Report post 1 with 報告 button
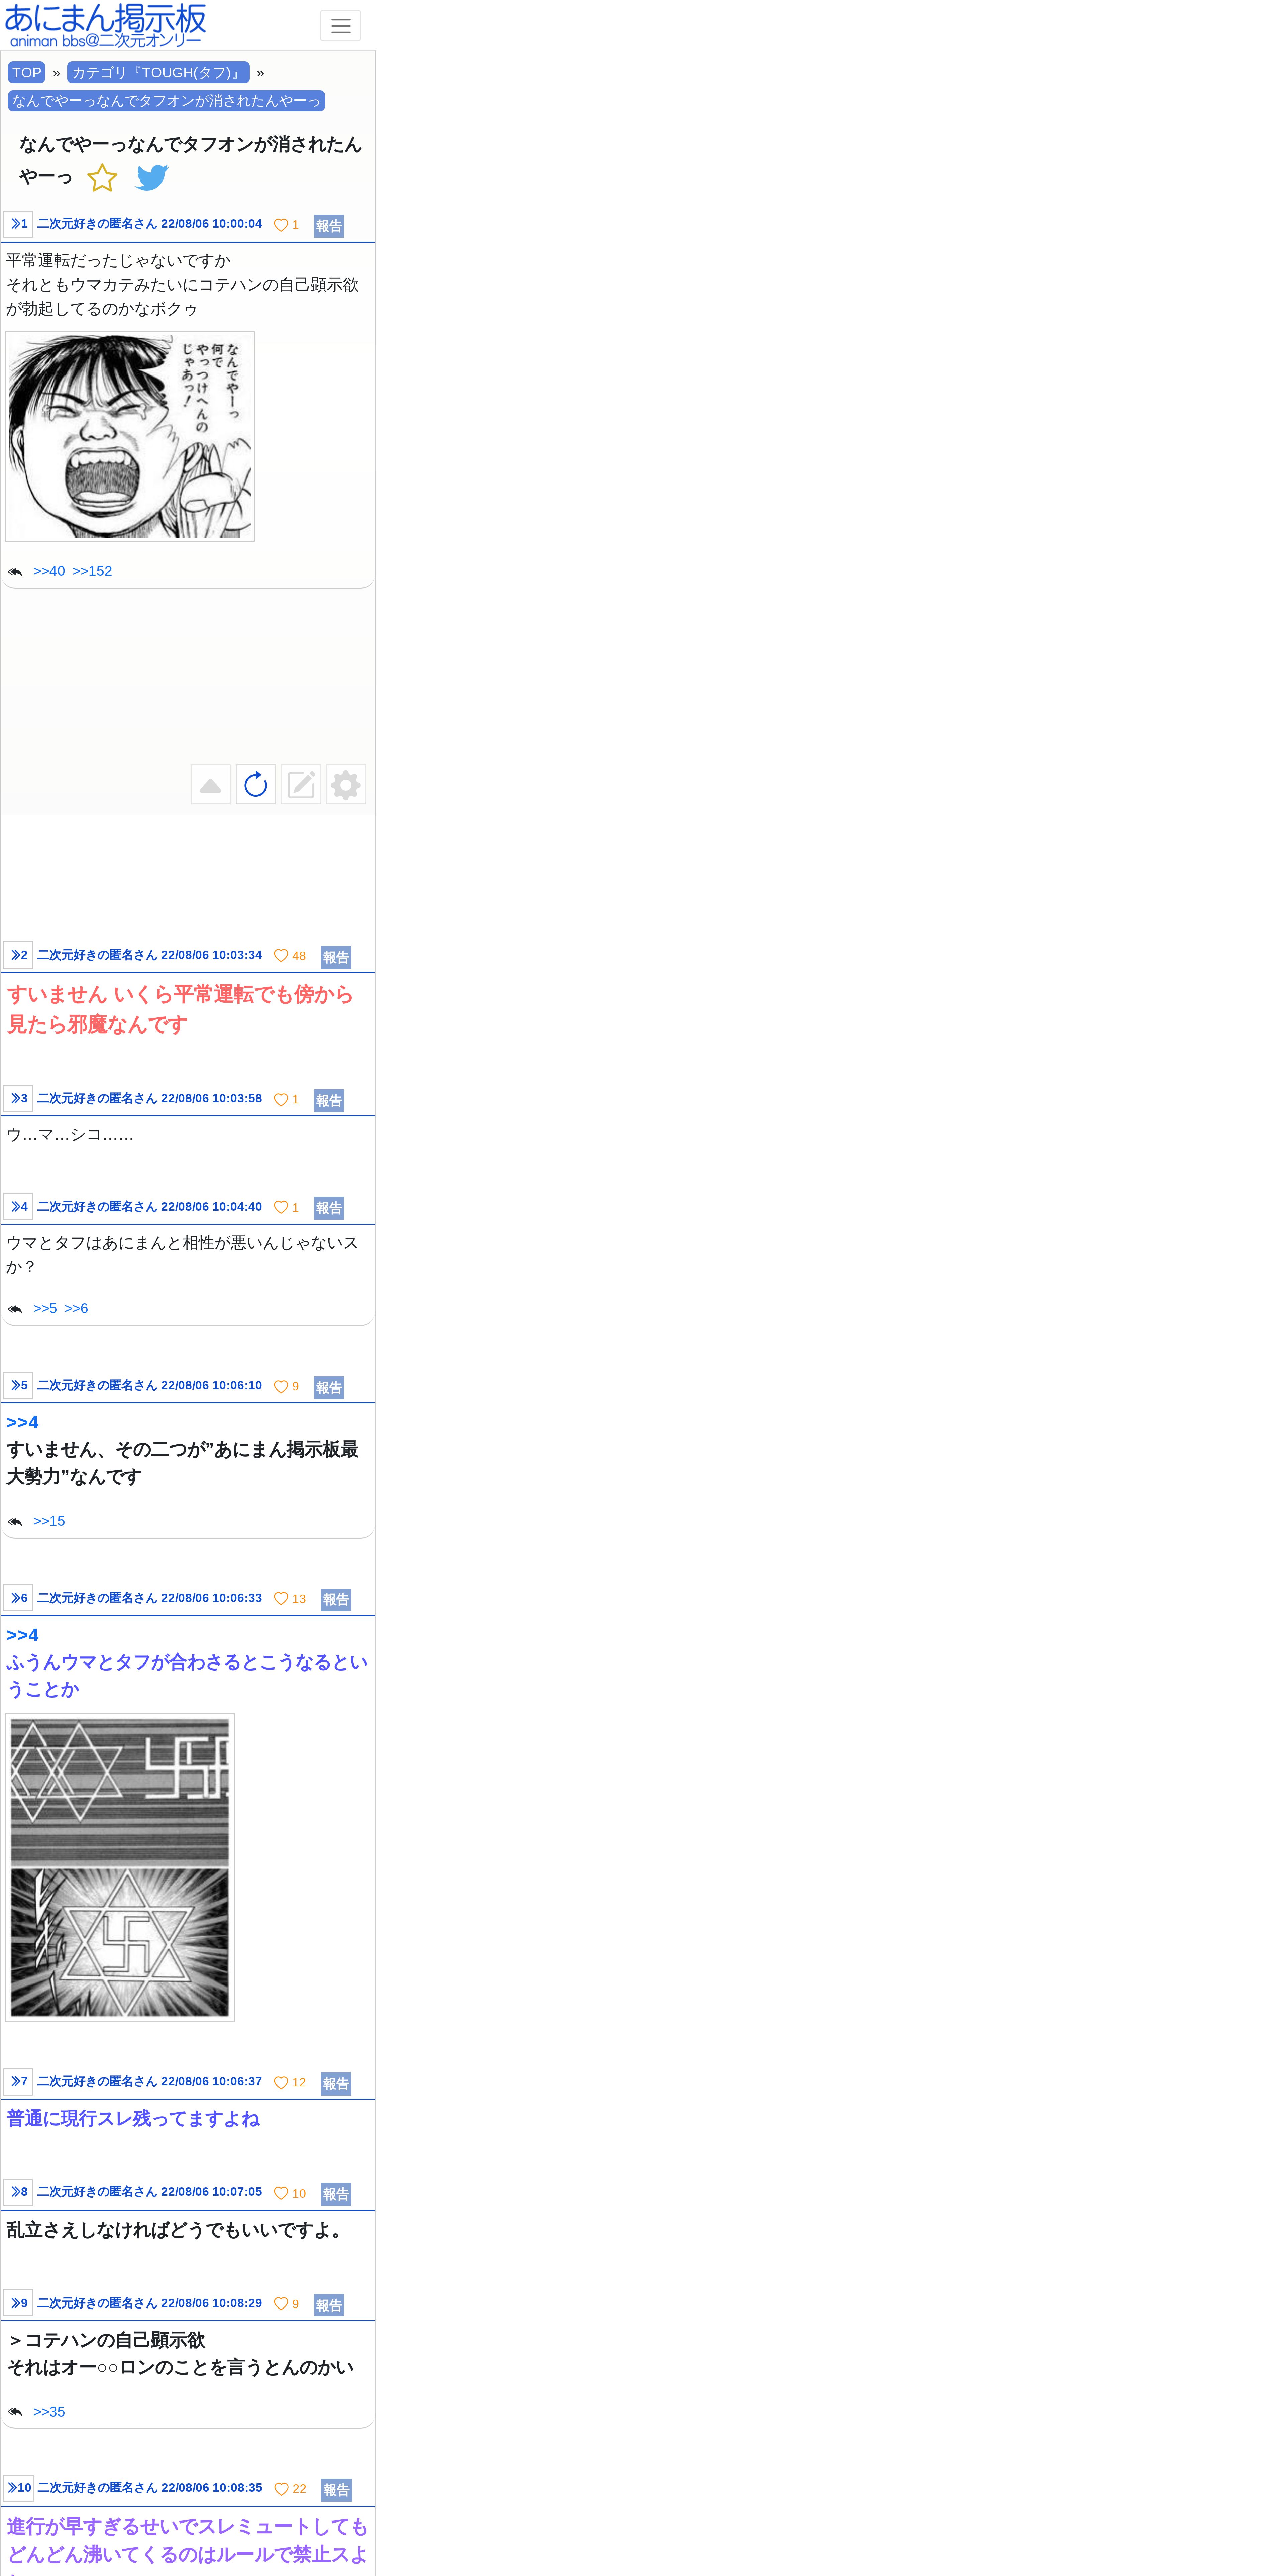The image size is (1288, 2576). 329,226
